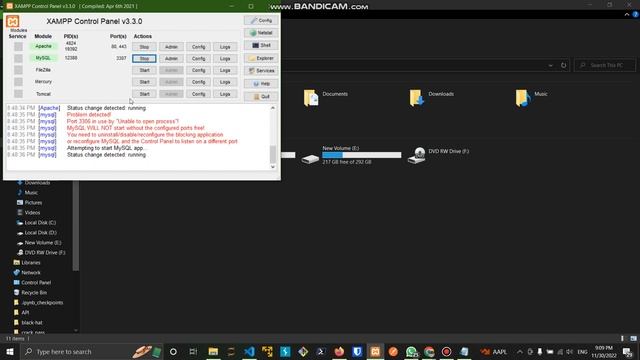The image size is (640, 360).
Task: Refresh the File Explorer address bar
Action: [x=563, y=65]
